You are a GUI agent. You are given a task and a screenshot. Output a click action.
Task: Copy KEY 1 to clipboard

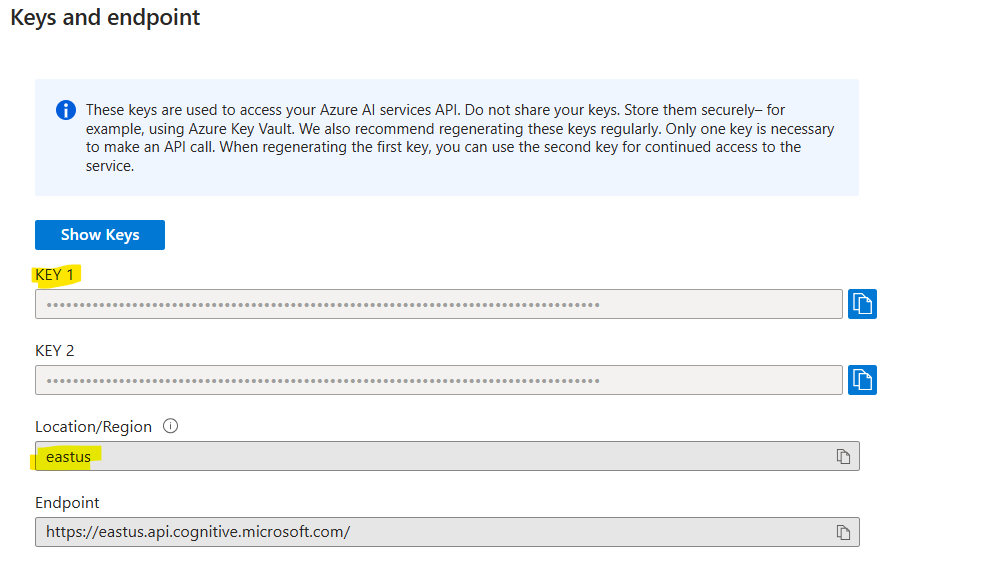click(x=862, y=304)
